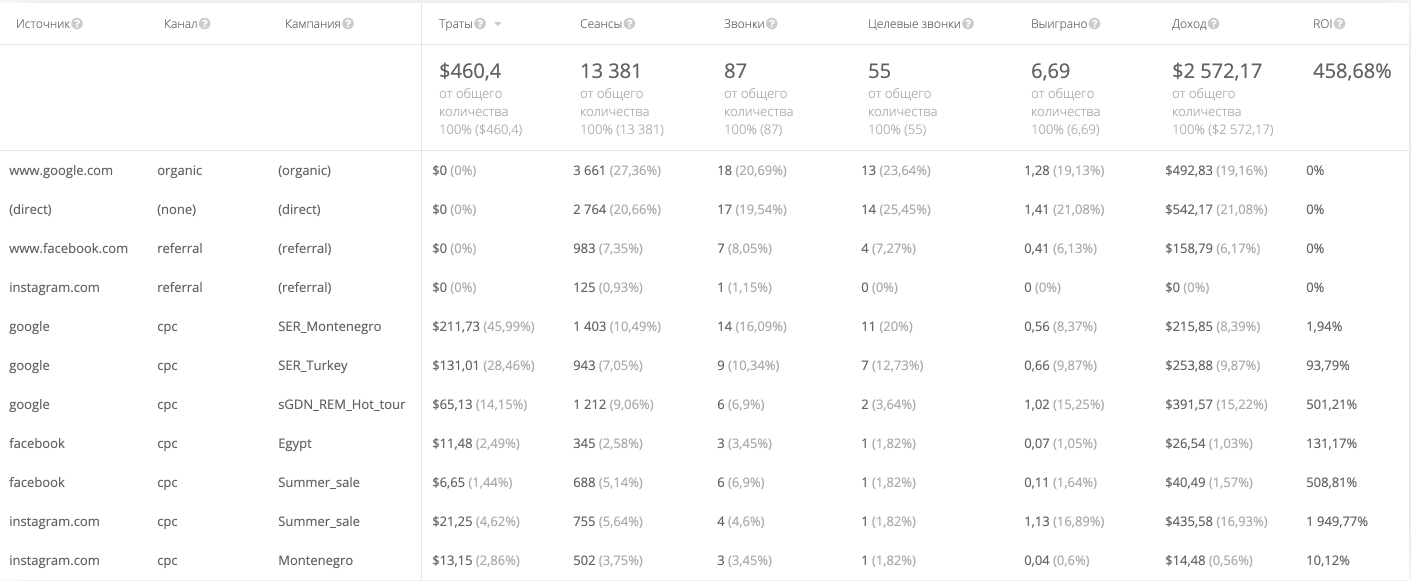Click help icon next to Источник
This screenshot has width=1411, height=581.
click(x=77, y=24)
